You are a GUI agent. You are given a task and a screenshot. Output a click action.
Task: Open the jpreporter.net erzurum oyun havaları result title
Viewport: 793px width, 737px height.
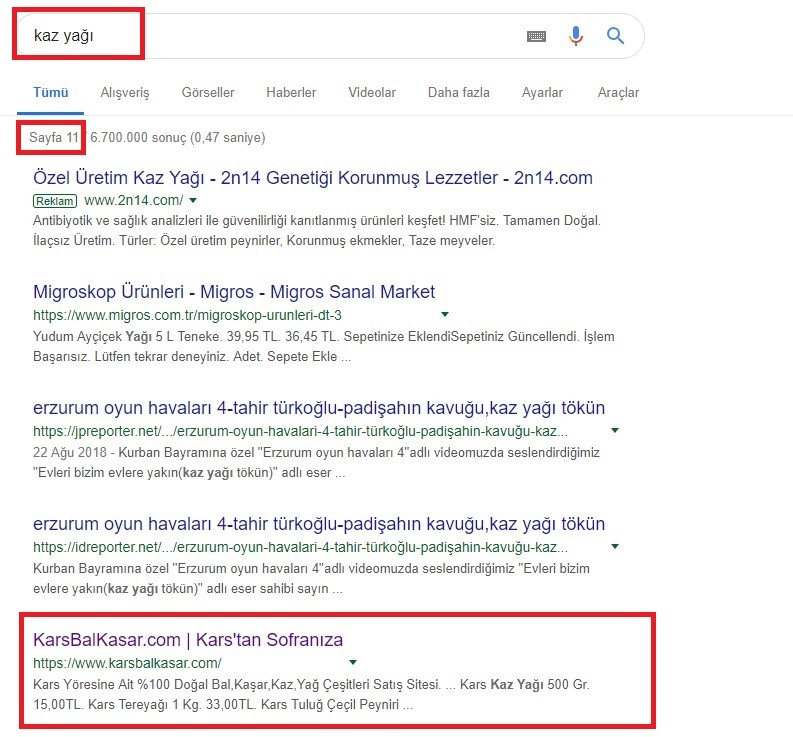pyautogui.click(x=319, y=408)
